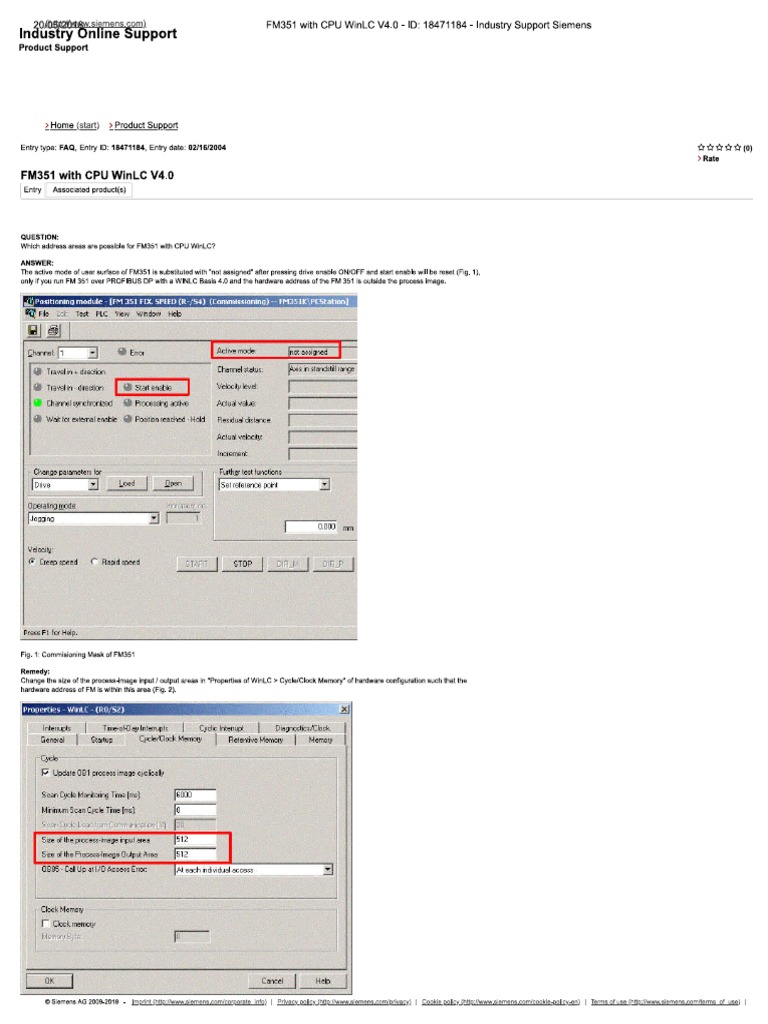Click the Processing active indicator light
Image resolution: width=768 pixels, height=1024 pixels.
pos(128,403)
